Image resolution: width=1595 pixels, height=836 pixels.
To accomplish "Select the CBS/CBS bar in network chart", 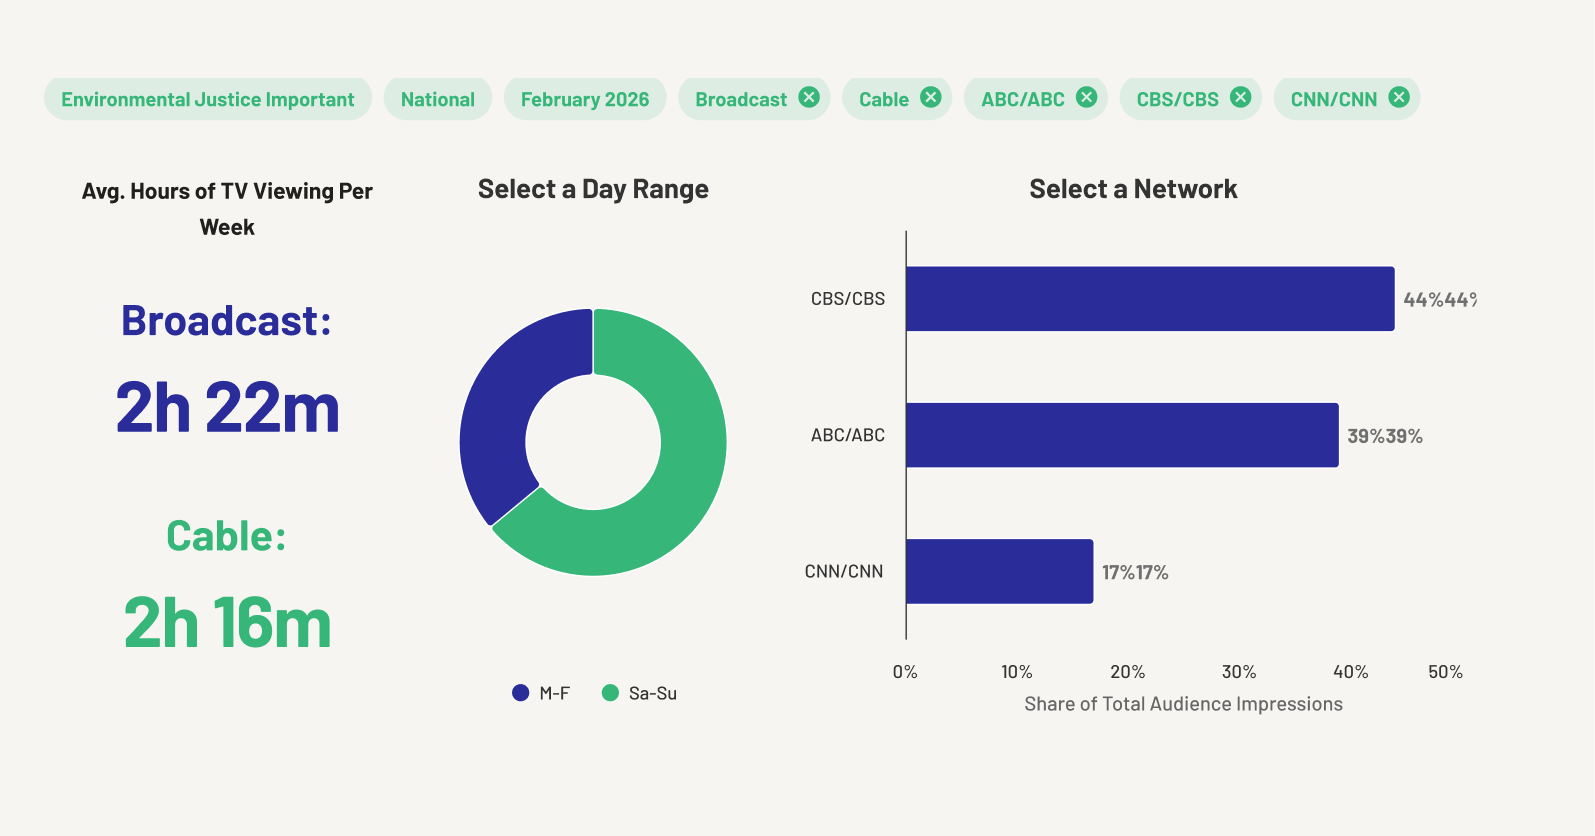I will (1150, 299).
